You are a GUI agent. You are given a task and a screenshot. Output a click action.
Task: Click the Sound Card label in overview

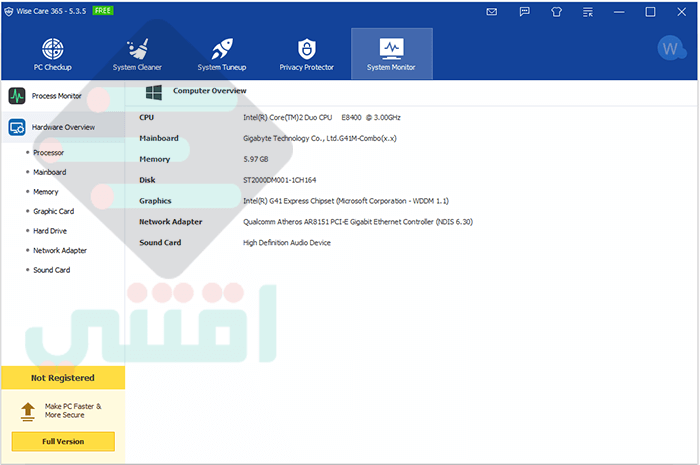click(160, 243)
